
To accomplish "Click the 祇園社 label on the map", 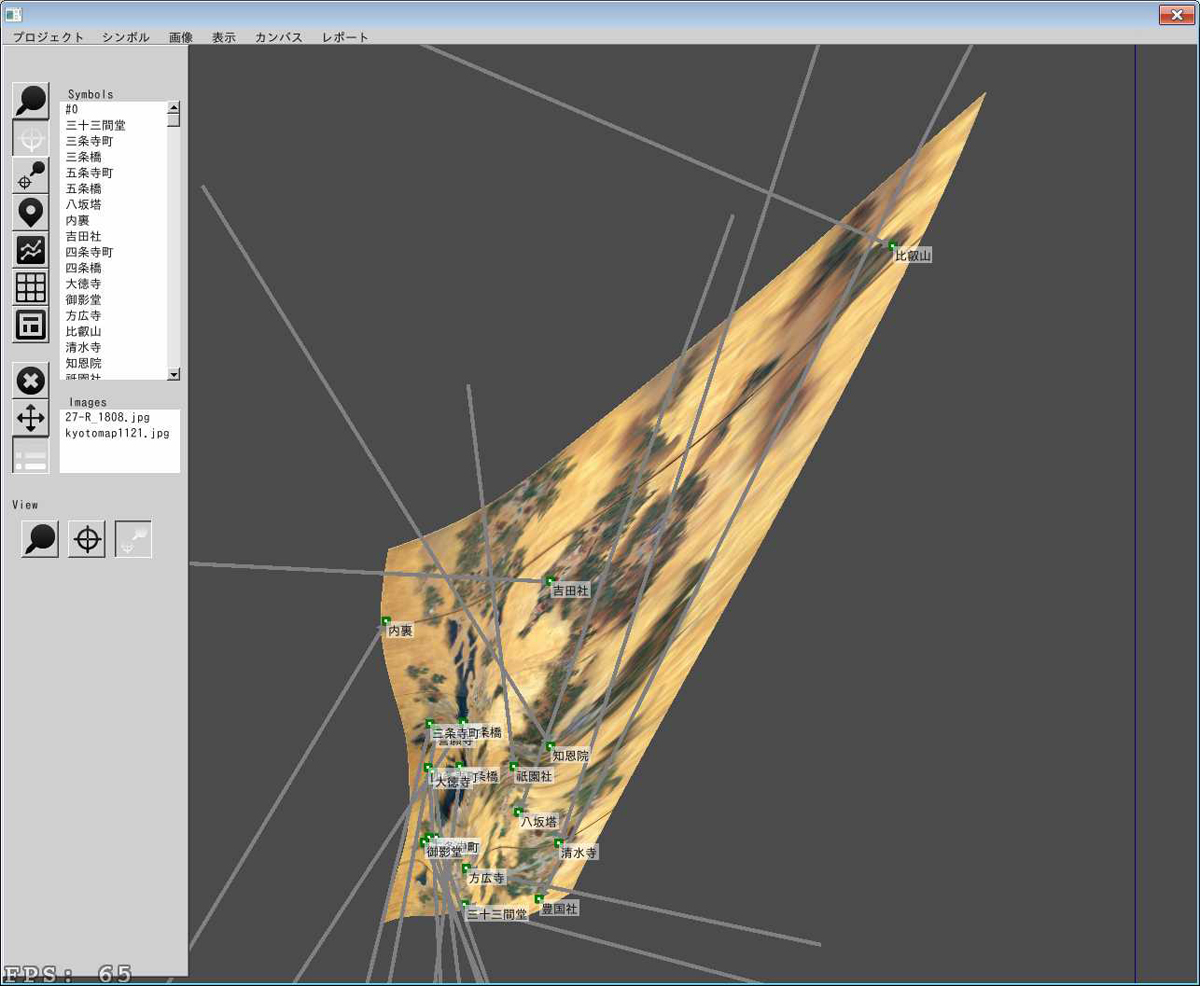I will 533,776.
